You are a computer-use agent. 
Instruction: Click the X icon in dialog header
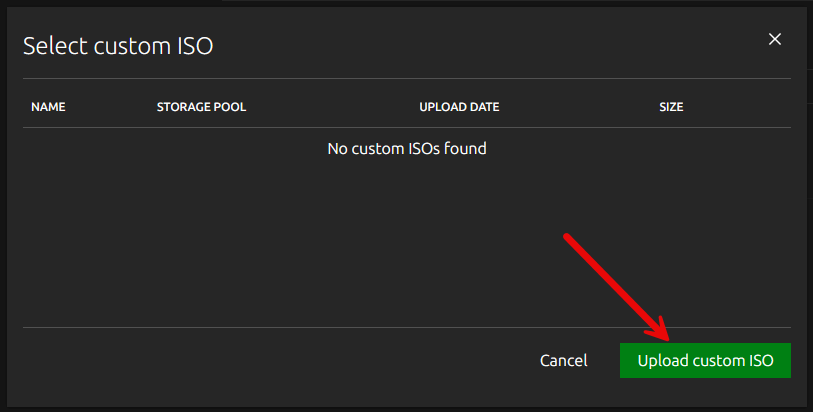(x=774, y=39)
